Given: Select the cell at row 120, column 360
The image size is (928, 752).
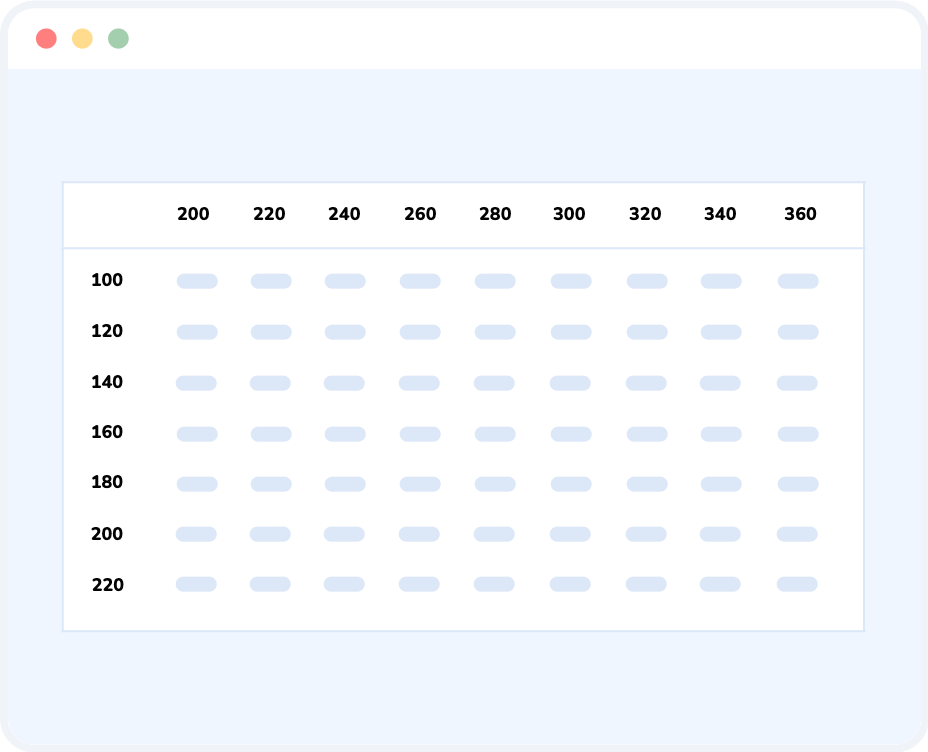Looking at the screenshot, I should [798, 332].
